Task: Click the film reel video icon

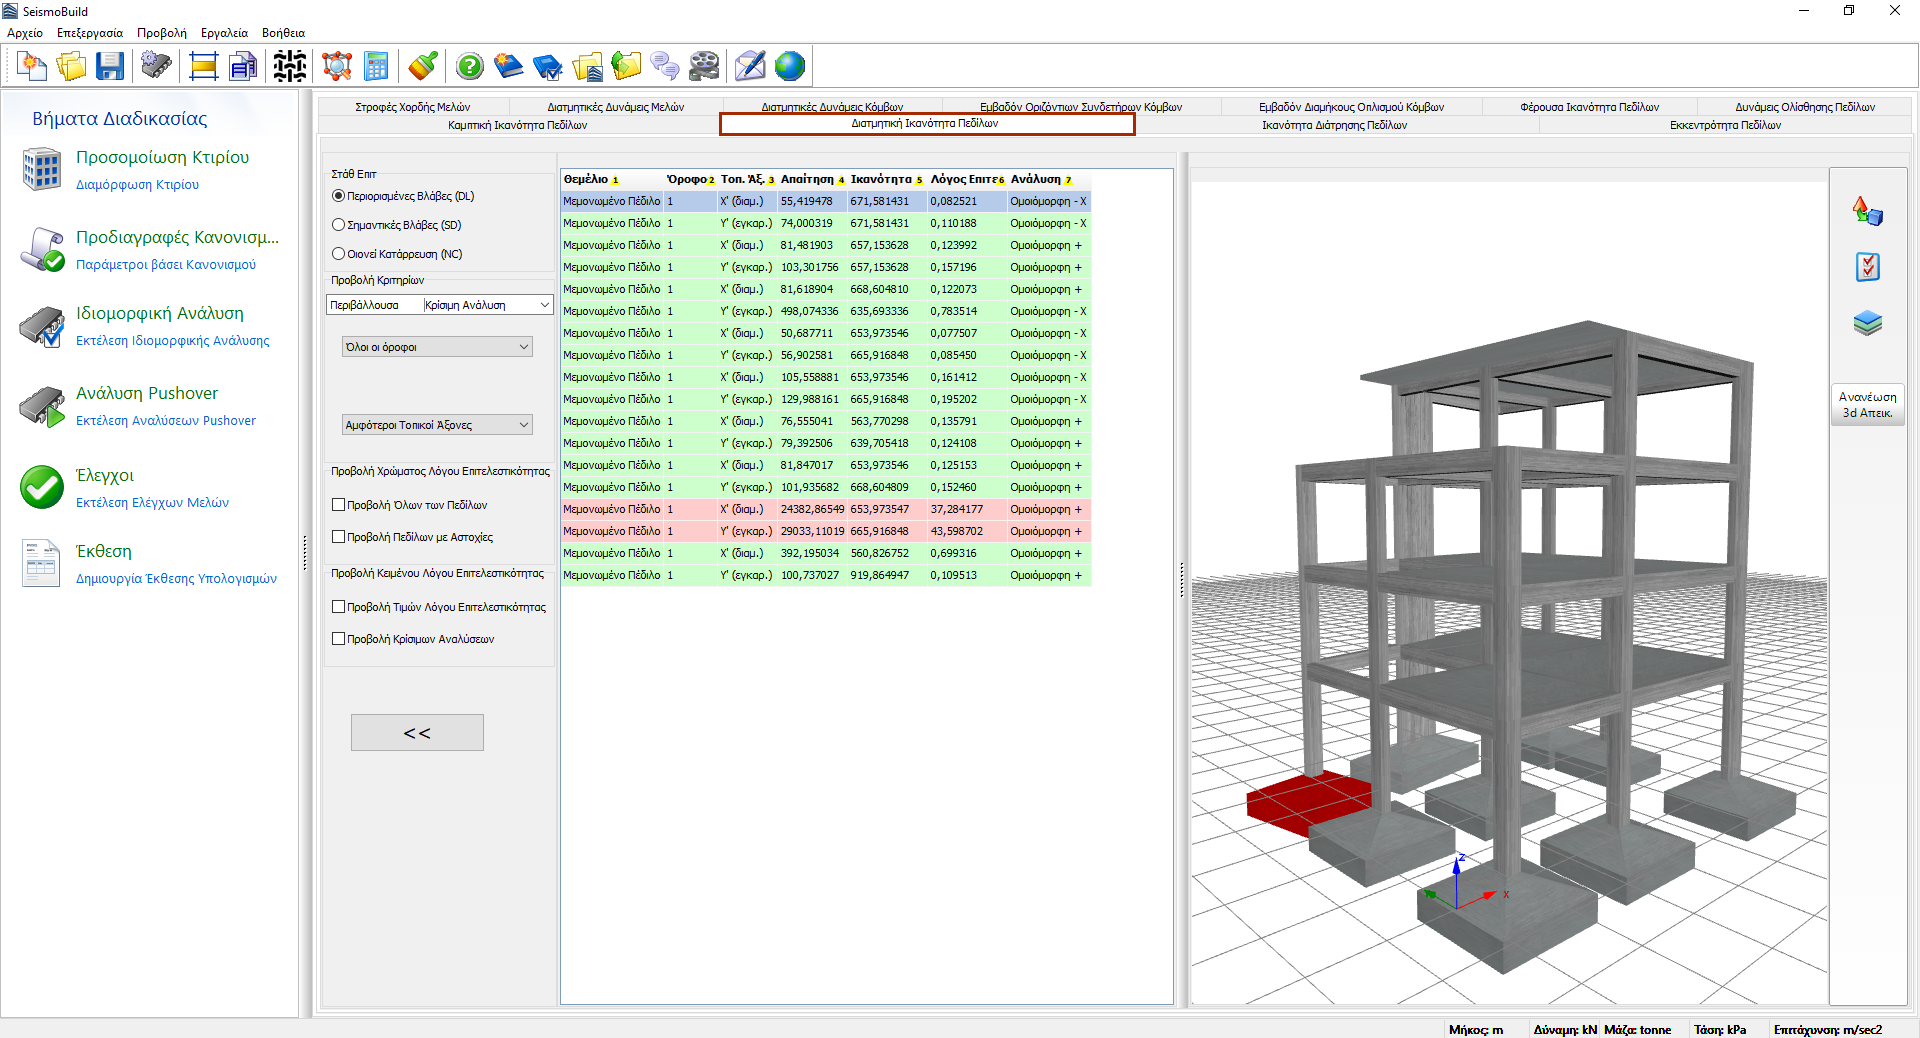Action: click(x=704, y=67)
